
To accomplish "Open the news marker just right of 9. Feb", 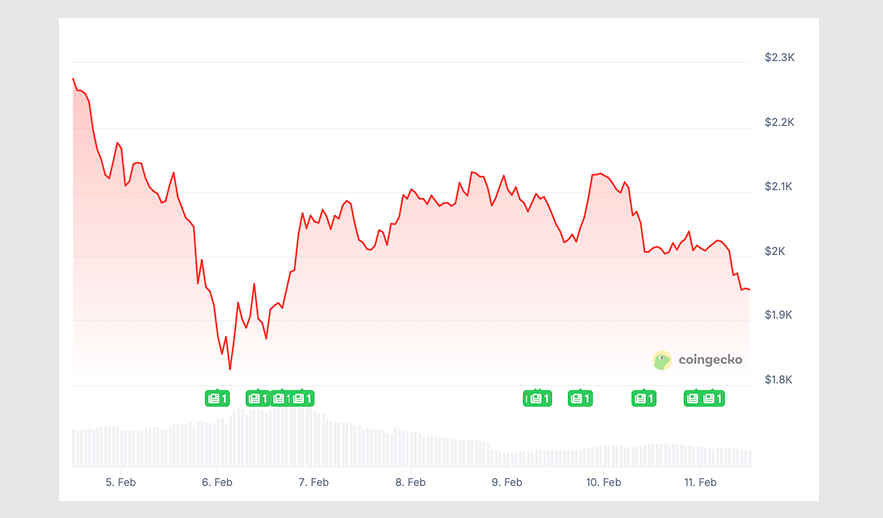I will 539,398.
